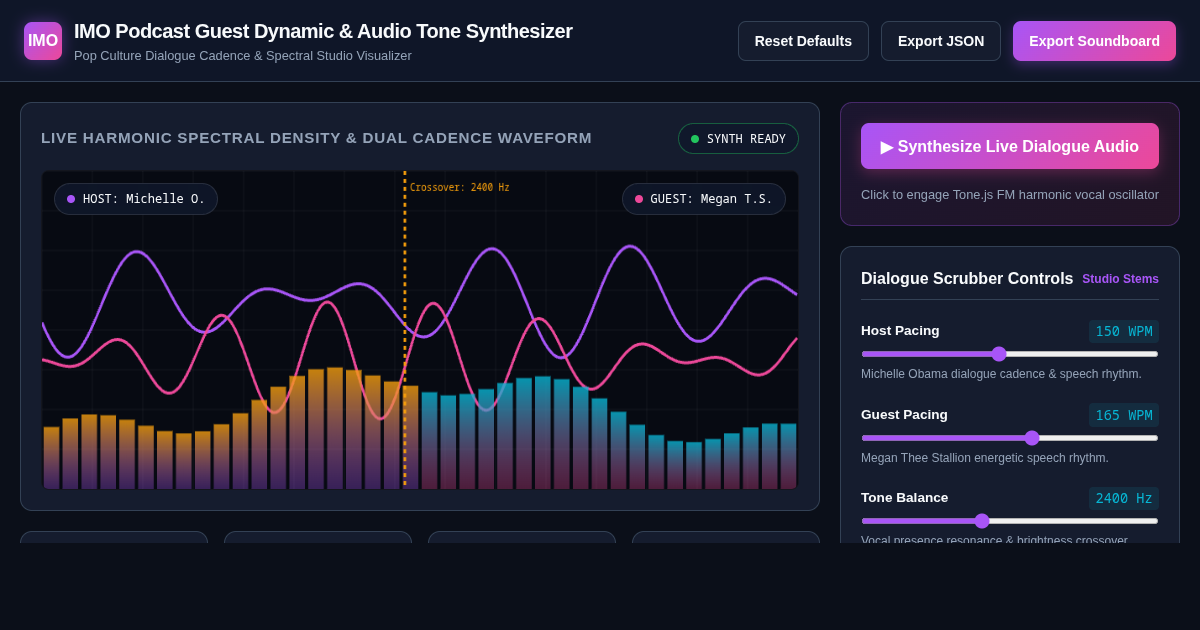The width and height of the screenshot is (1200, 630).
Task: Click Reset Defaults button
Action: coord(803,41)
